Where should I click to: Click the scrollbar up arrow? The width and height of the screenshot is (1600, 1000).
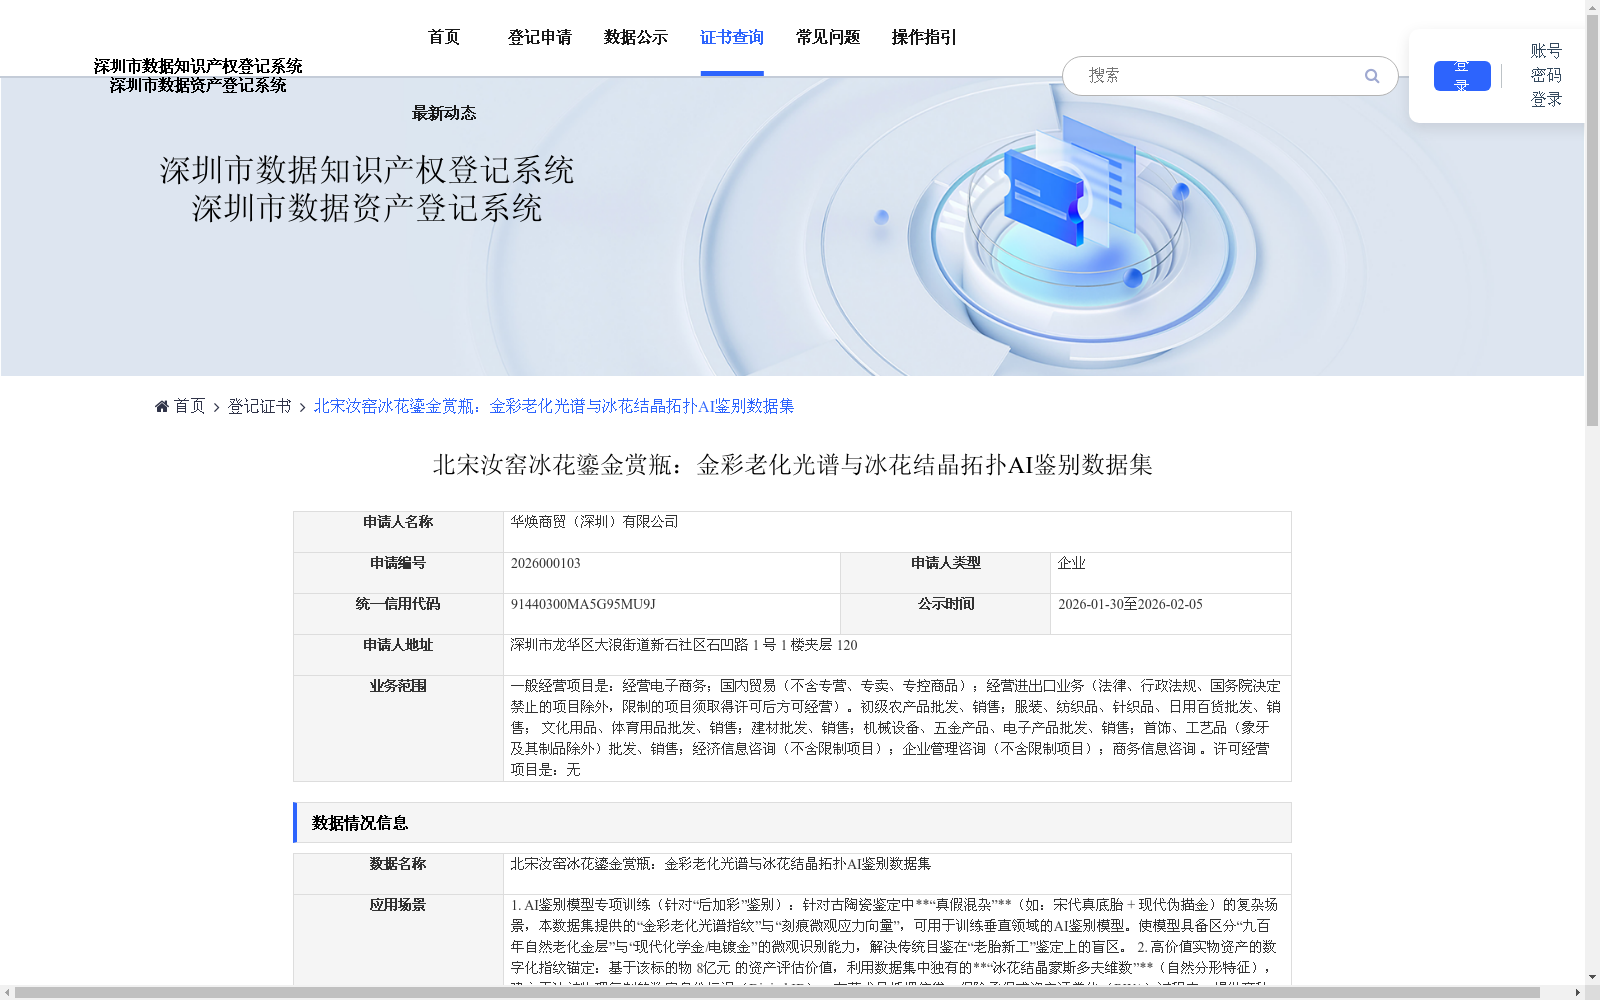click(1592, 7)
